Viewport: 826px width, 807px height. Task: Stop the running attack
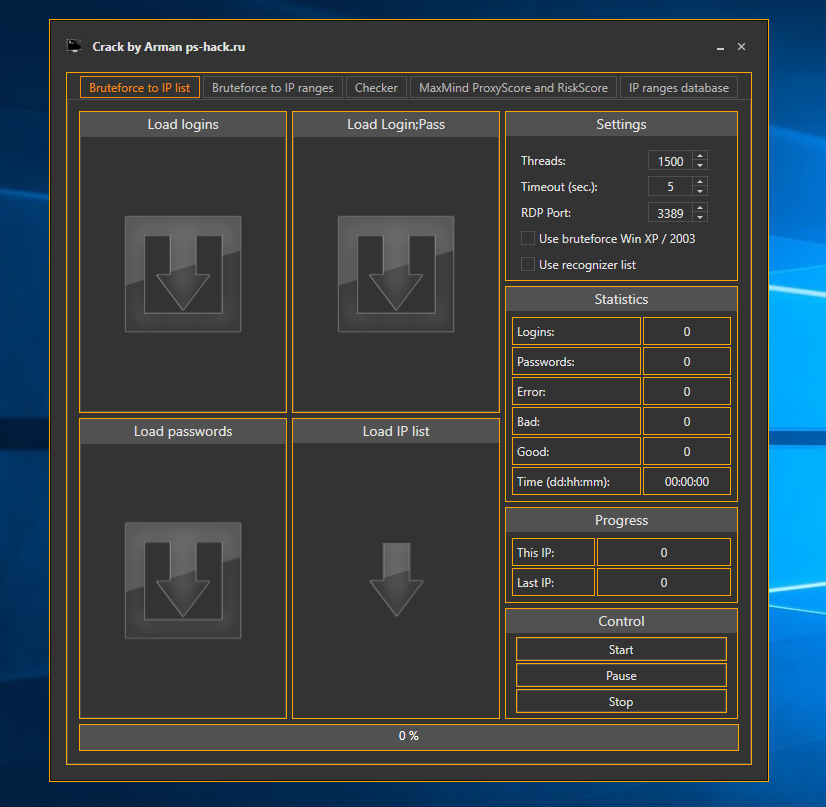coord(621,701)
